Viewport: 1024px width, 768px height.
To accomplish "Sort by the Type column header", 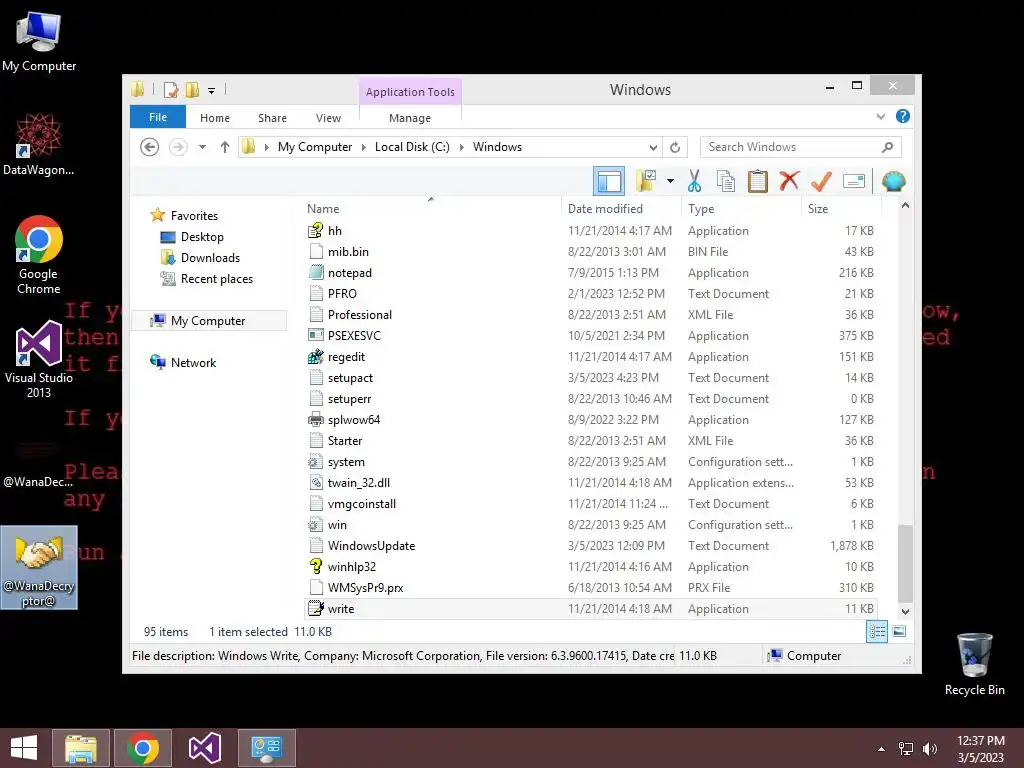I will [741, 208].
